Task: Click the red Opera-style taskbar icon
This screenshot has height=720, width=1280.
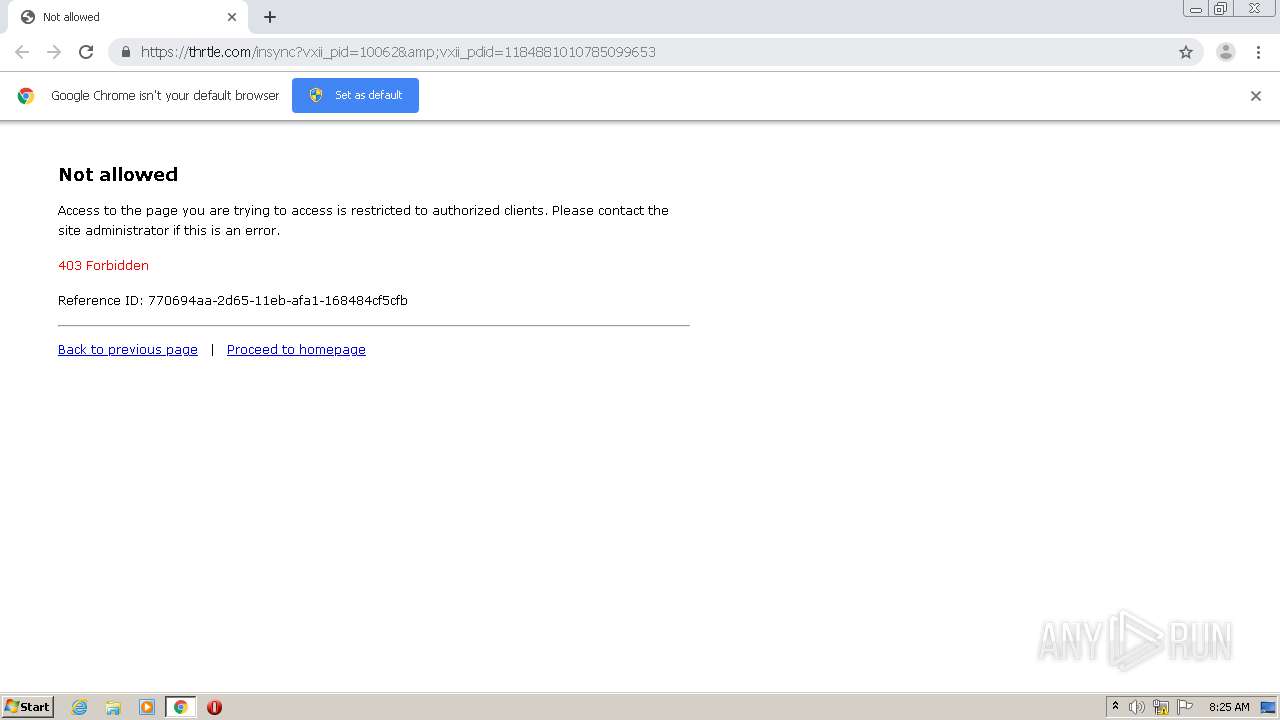Action: 214,707
